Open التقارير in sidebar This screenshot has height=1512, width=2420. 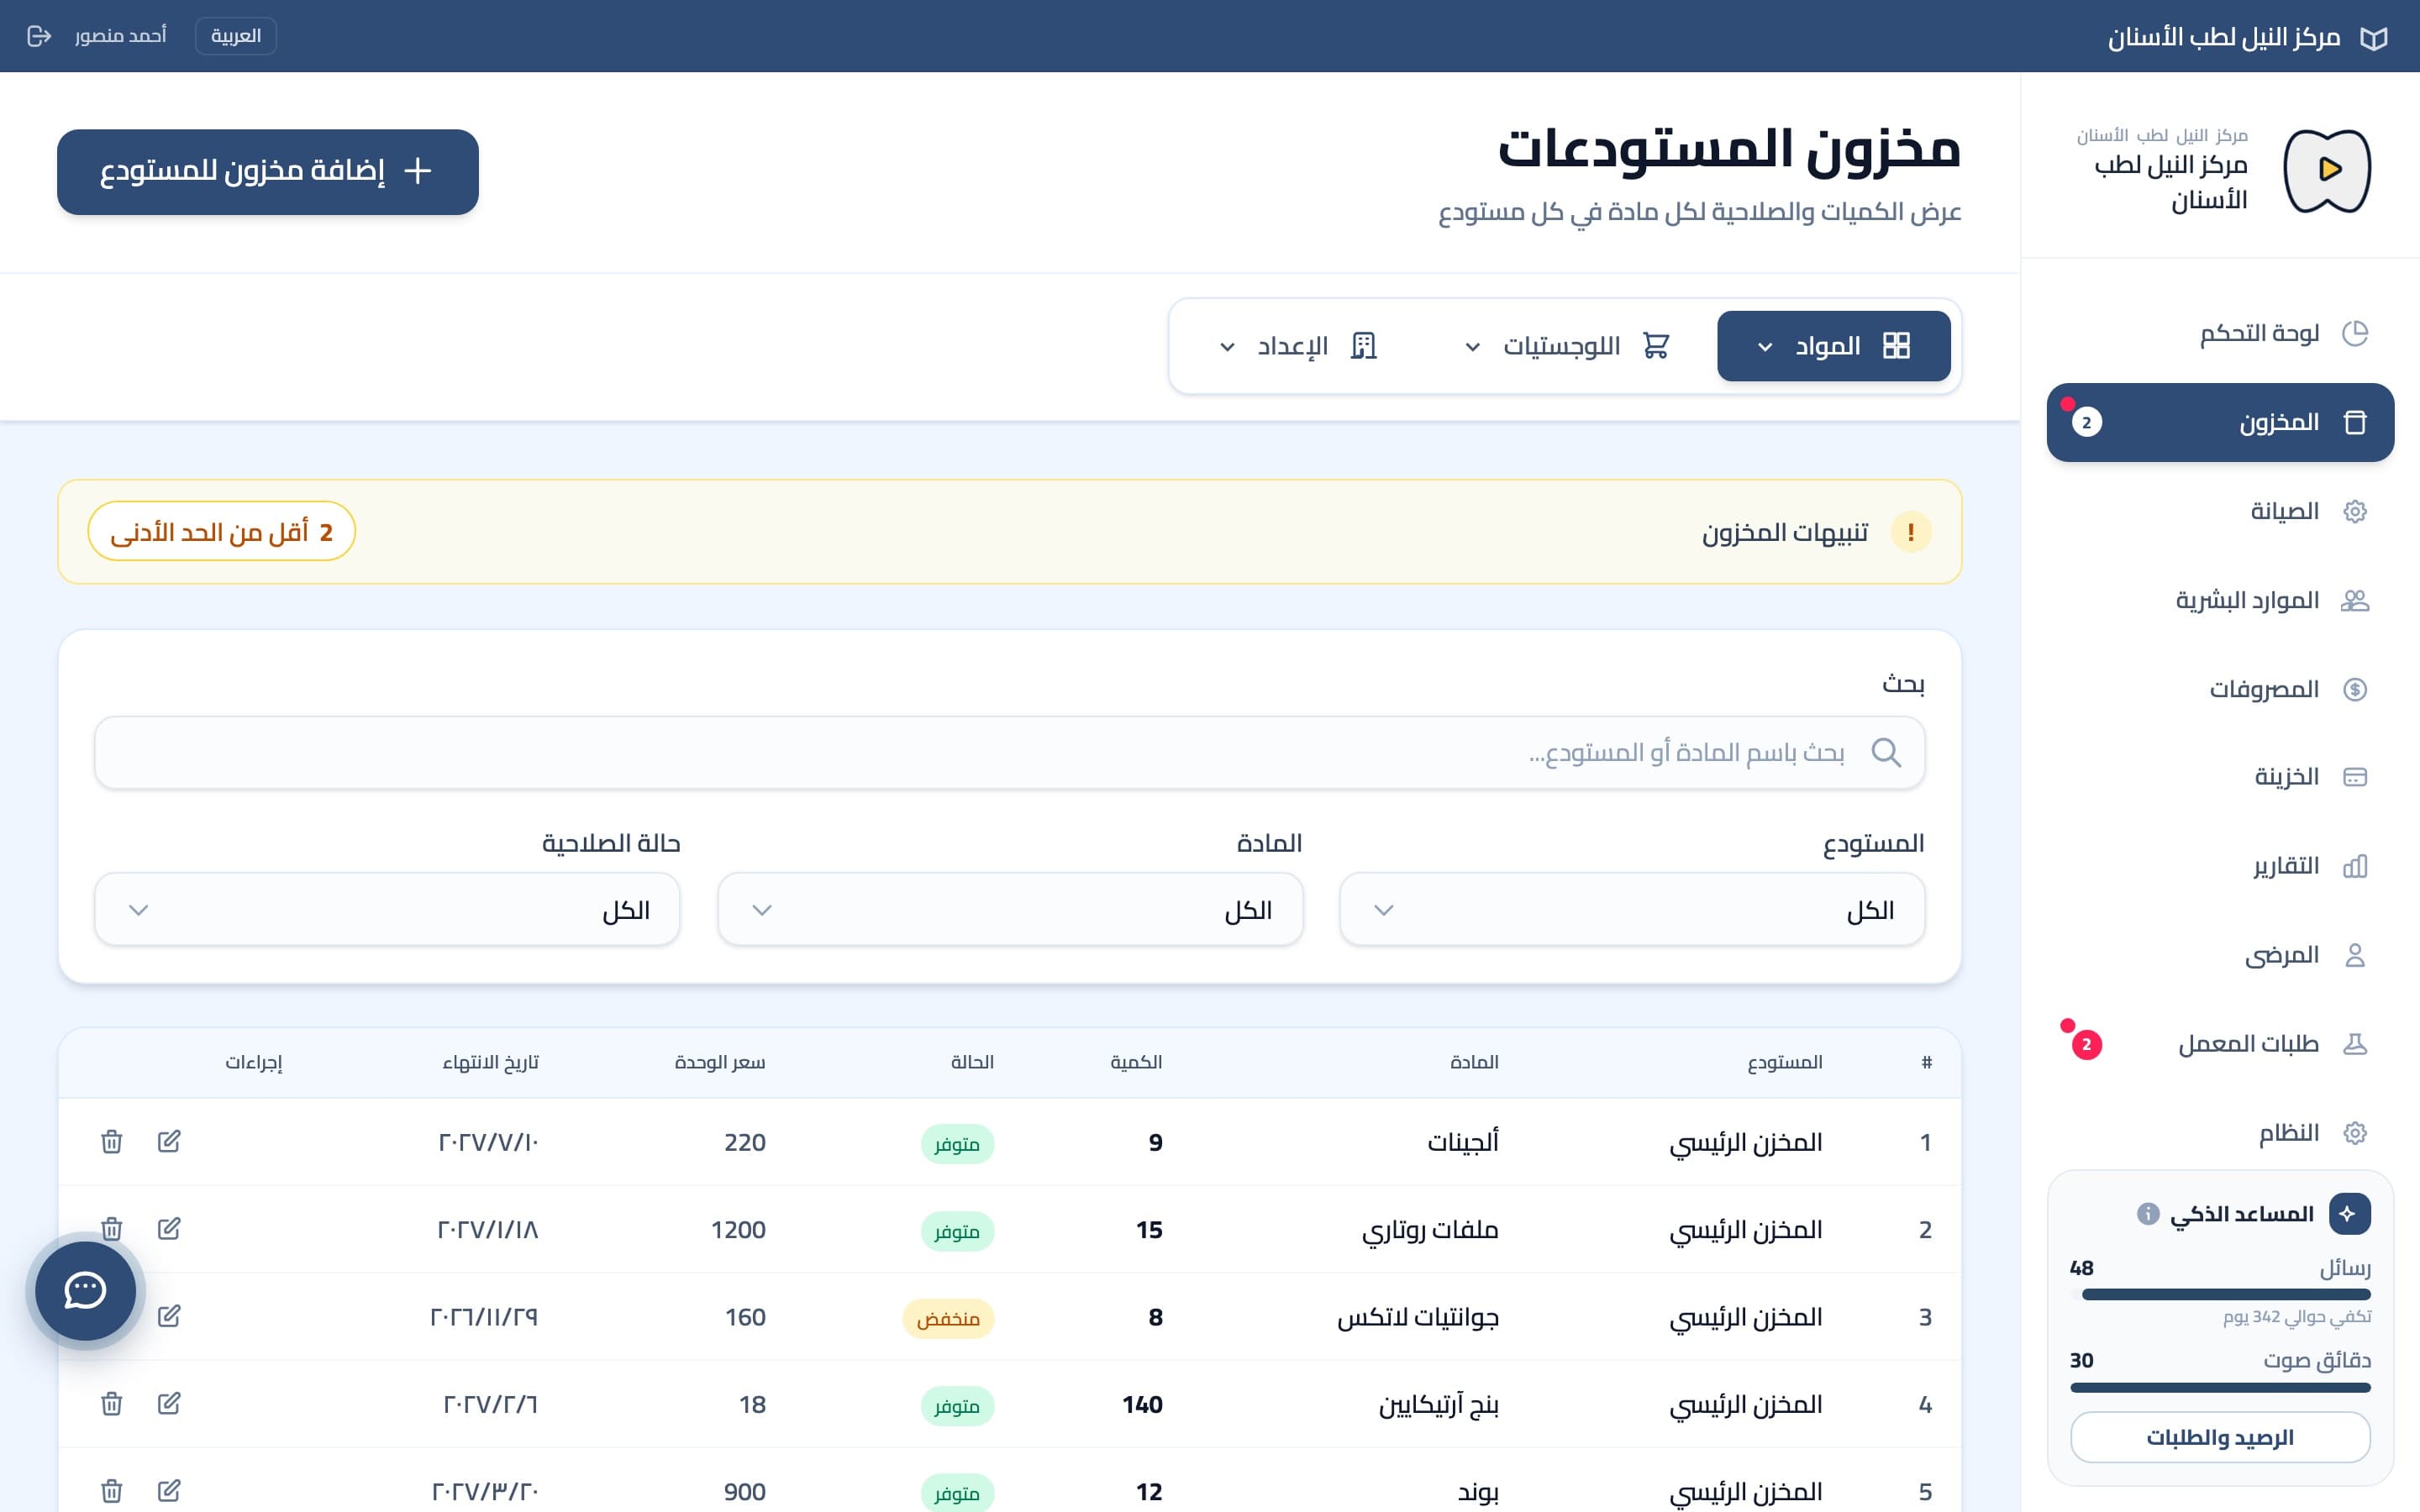[2221, 866]
